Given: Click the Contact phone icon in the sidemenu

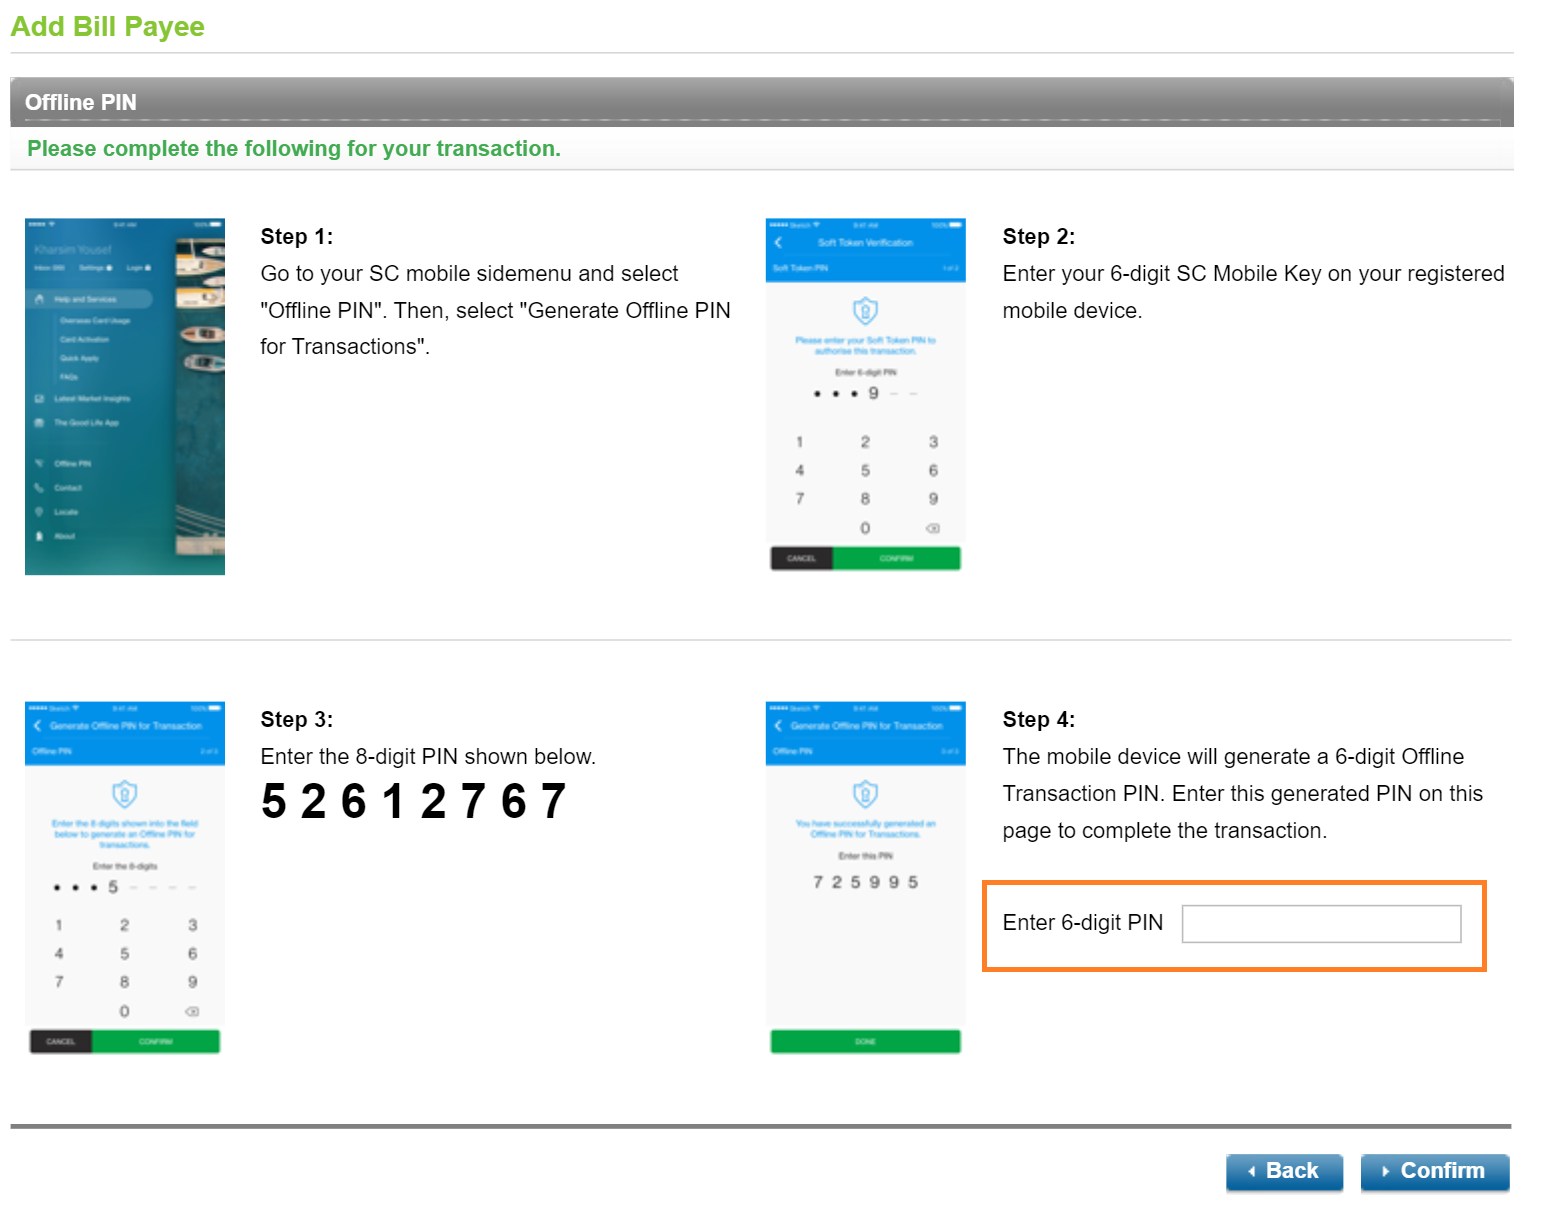Looking at the screenshot, I should coord(37,488).
